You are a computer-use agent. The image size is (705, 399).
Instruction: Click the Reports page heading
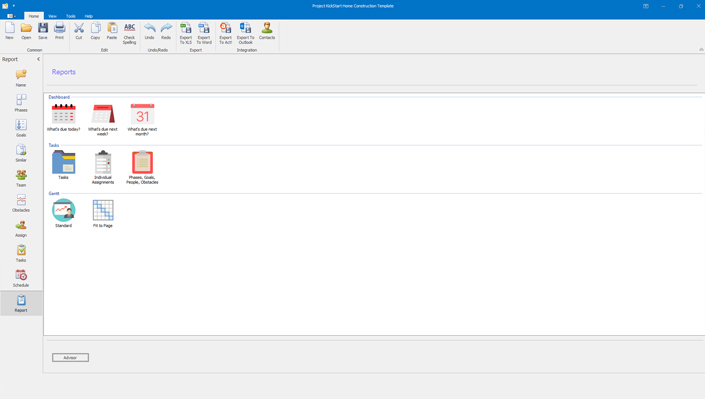pyautogui.click(x=63, y=72)
